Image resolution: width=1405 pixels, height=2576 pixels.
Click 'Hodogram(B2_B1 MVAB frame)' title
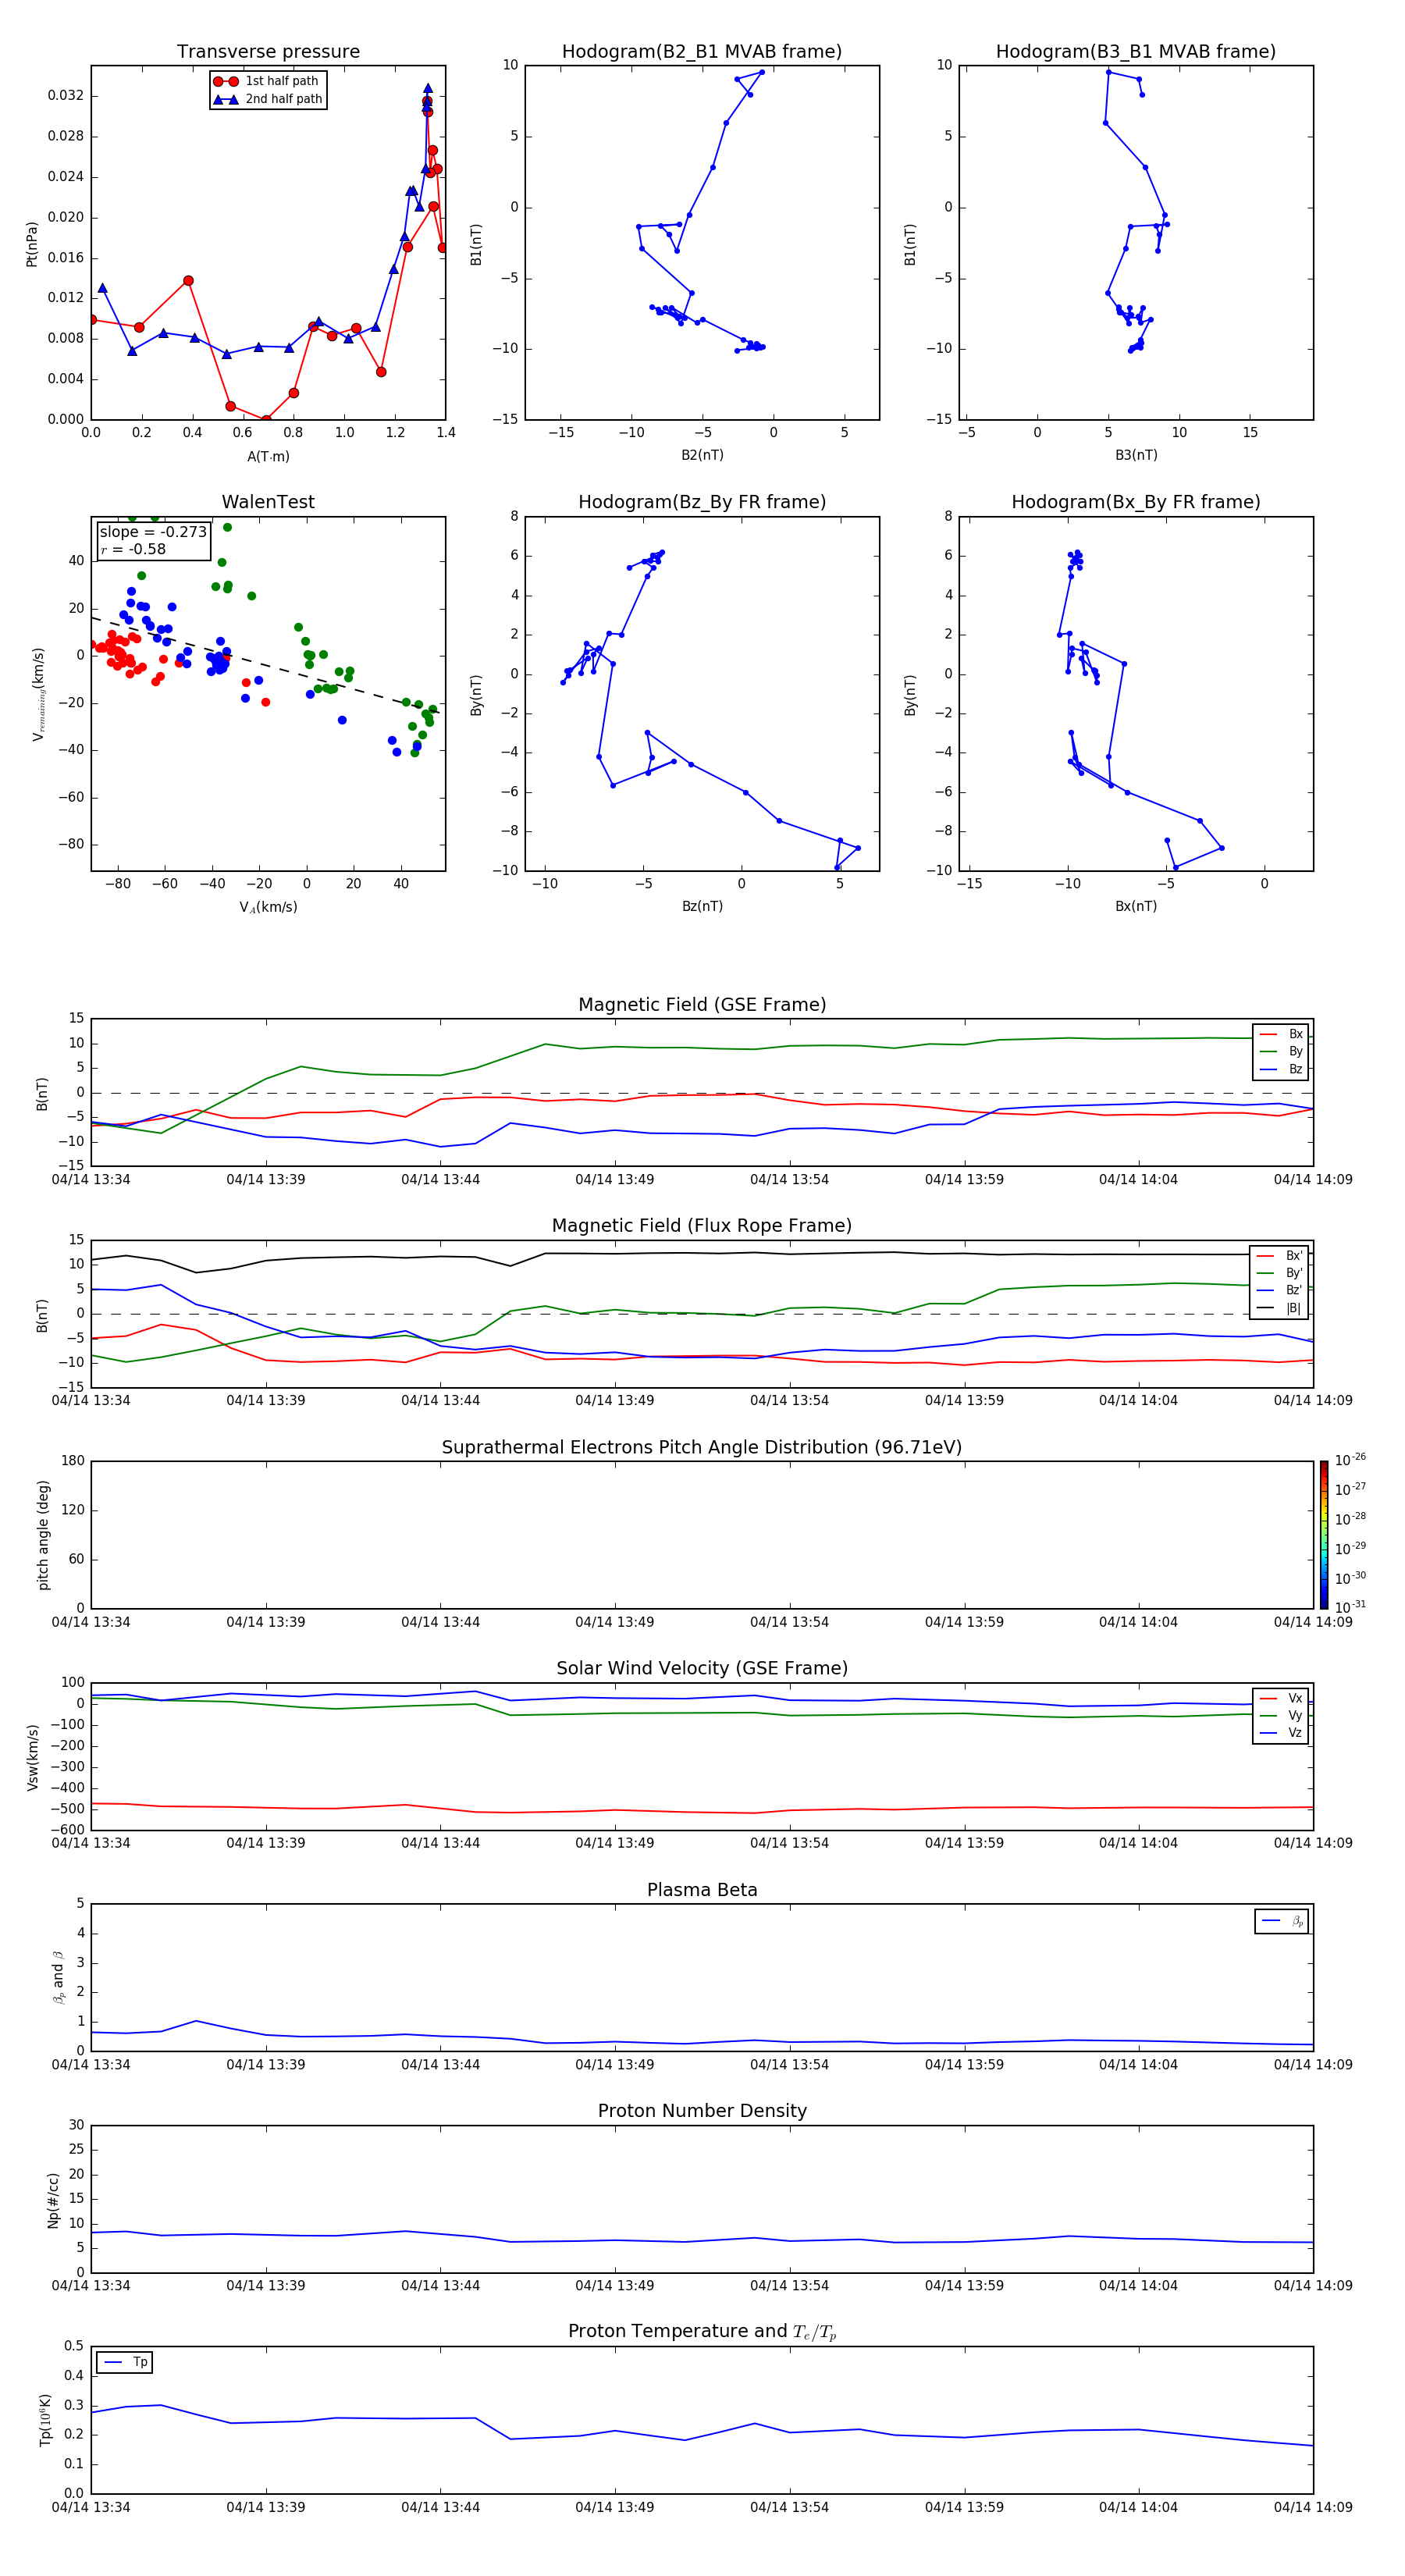coord(702,52)
